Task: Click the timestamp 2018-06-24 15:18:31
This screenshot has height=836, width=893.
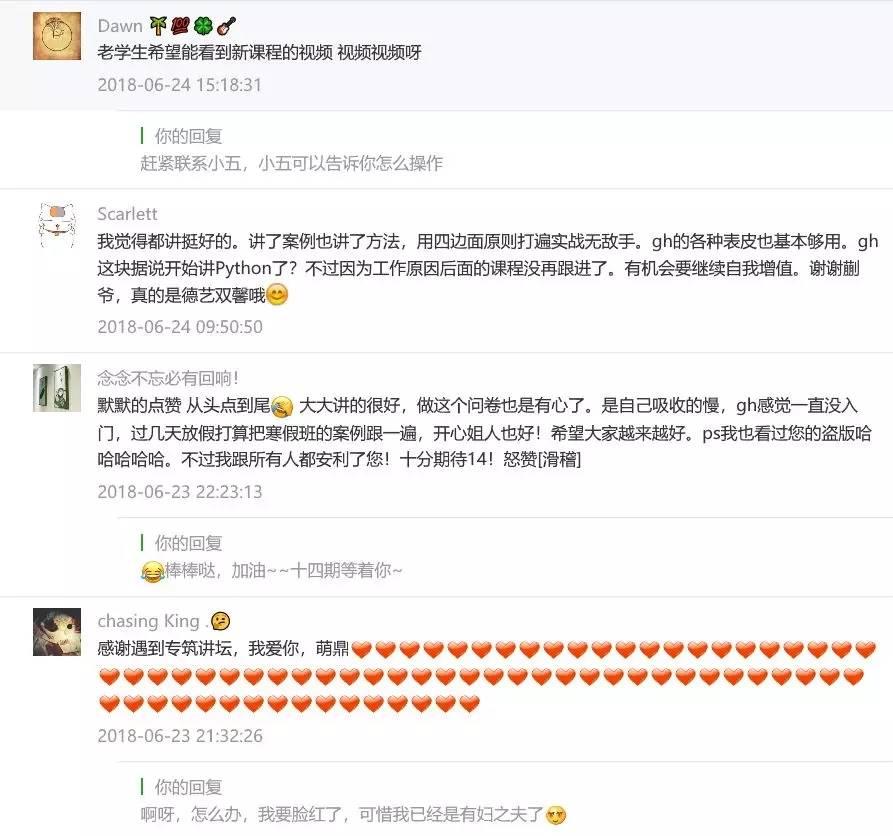Action: click(179, 85)
